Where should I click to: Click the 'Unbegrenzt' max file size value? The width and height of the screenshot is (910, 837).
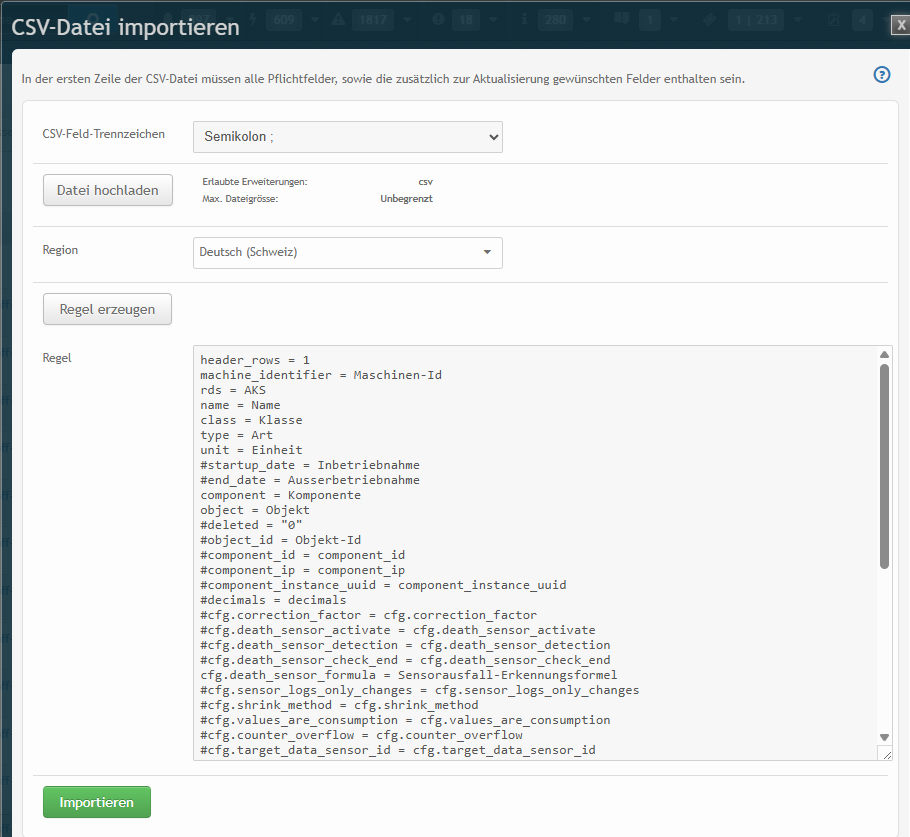pyautogui.click(x=406, y=199)
